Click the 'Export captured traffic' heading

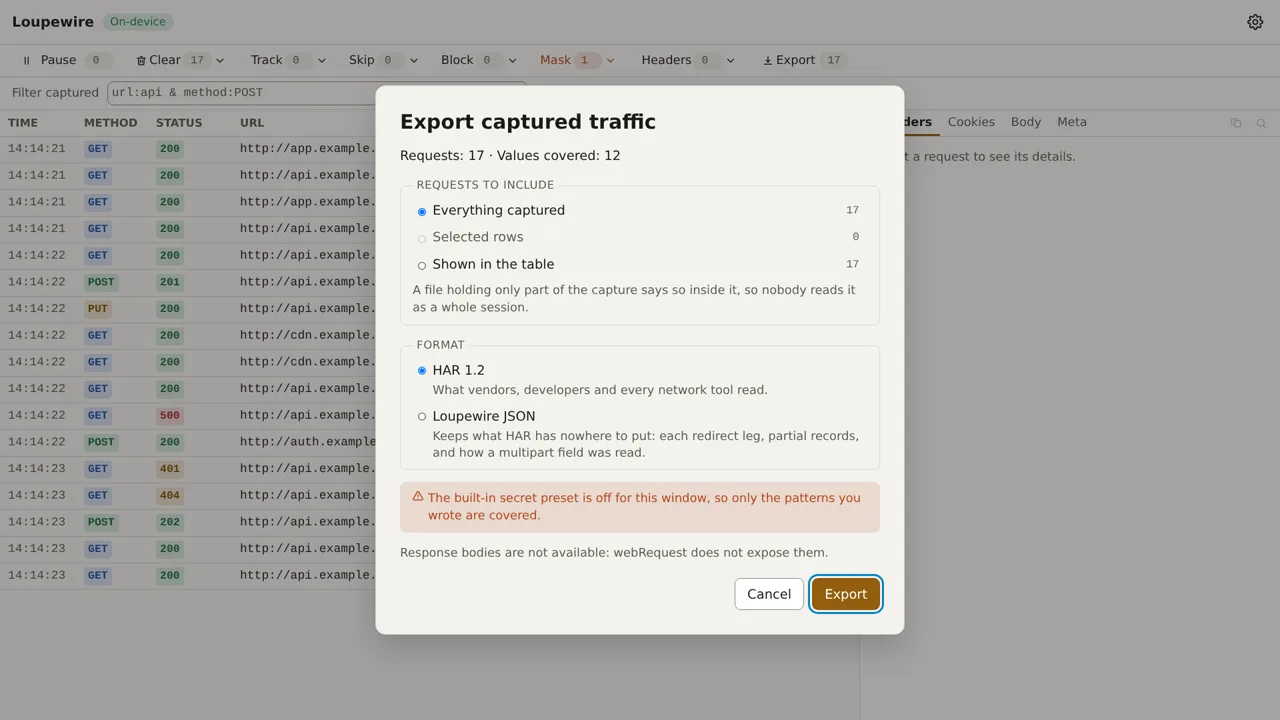[528, 122]
